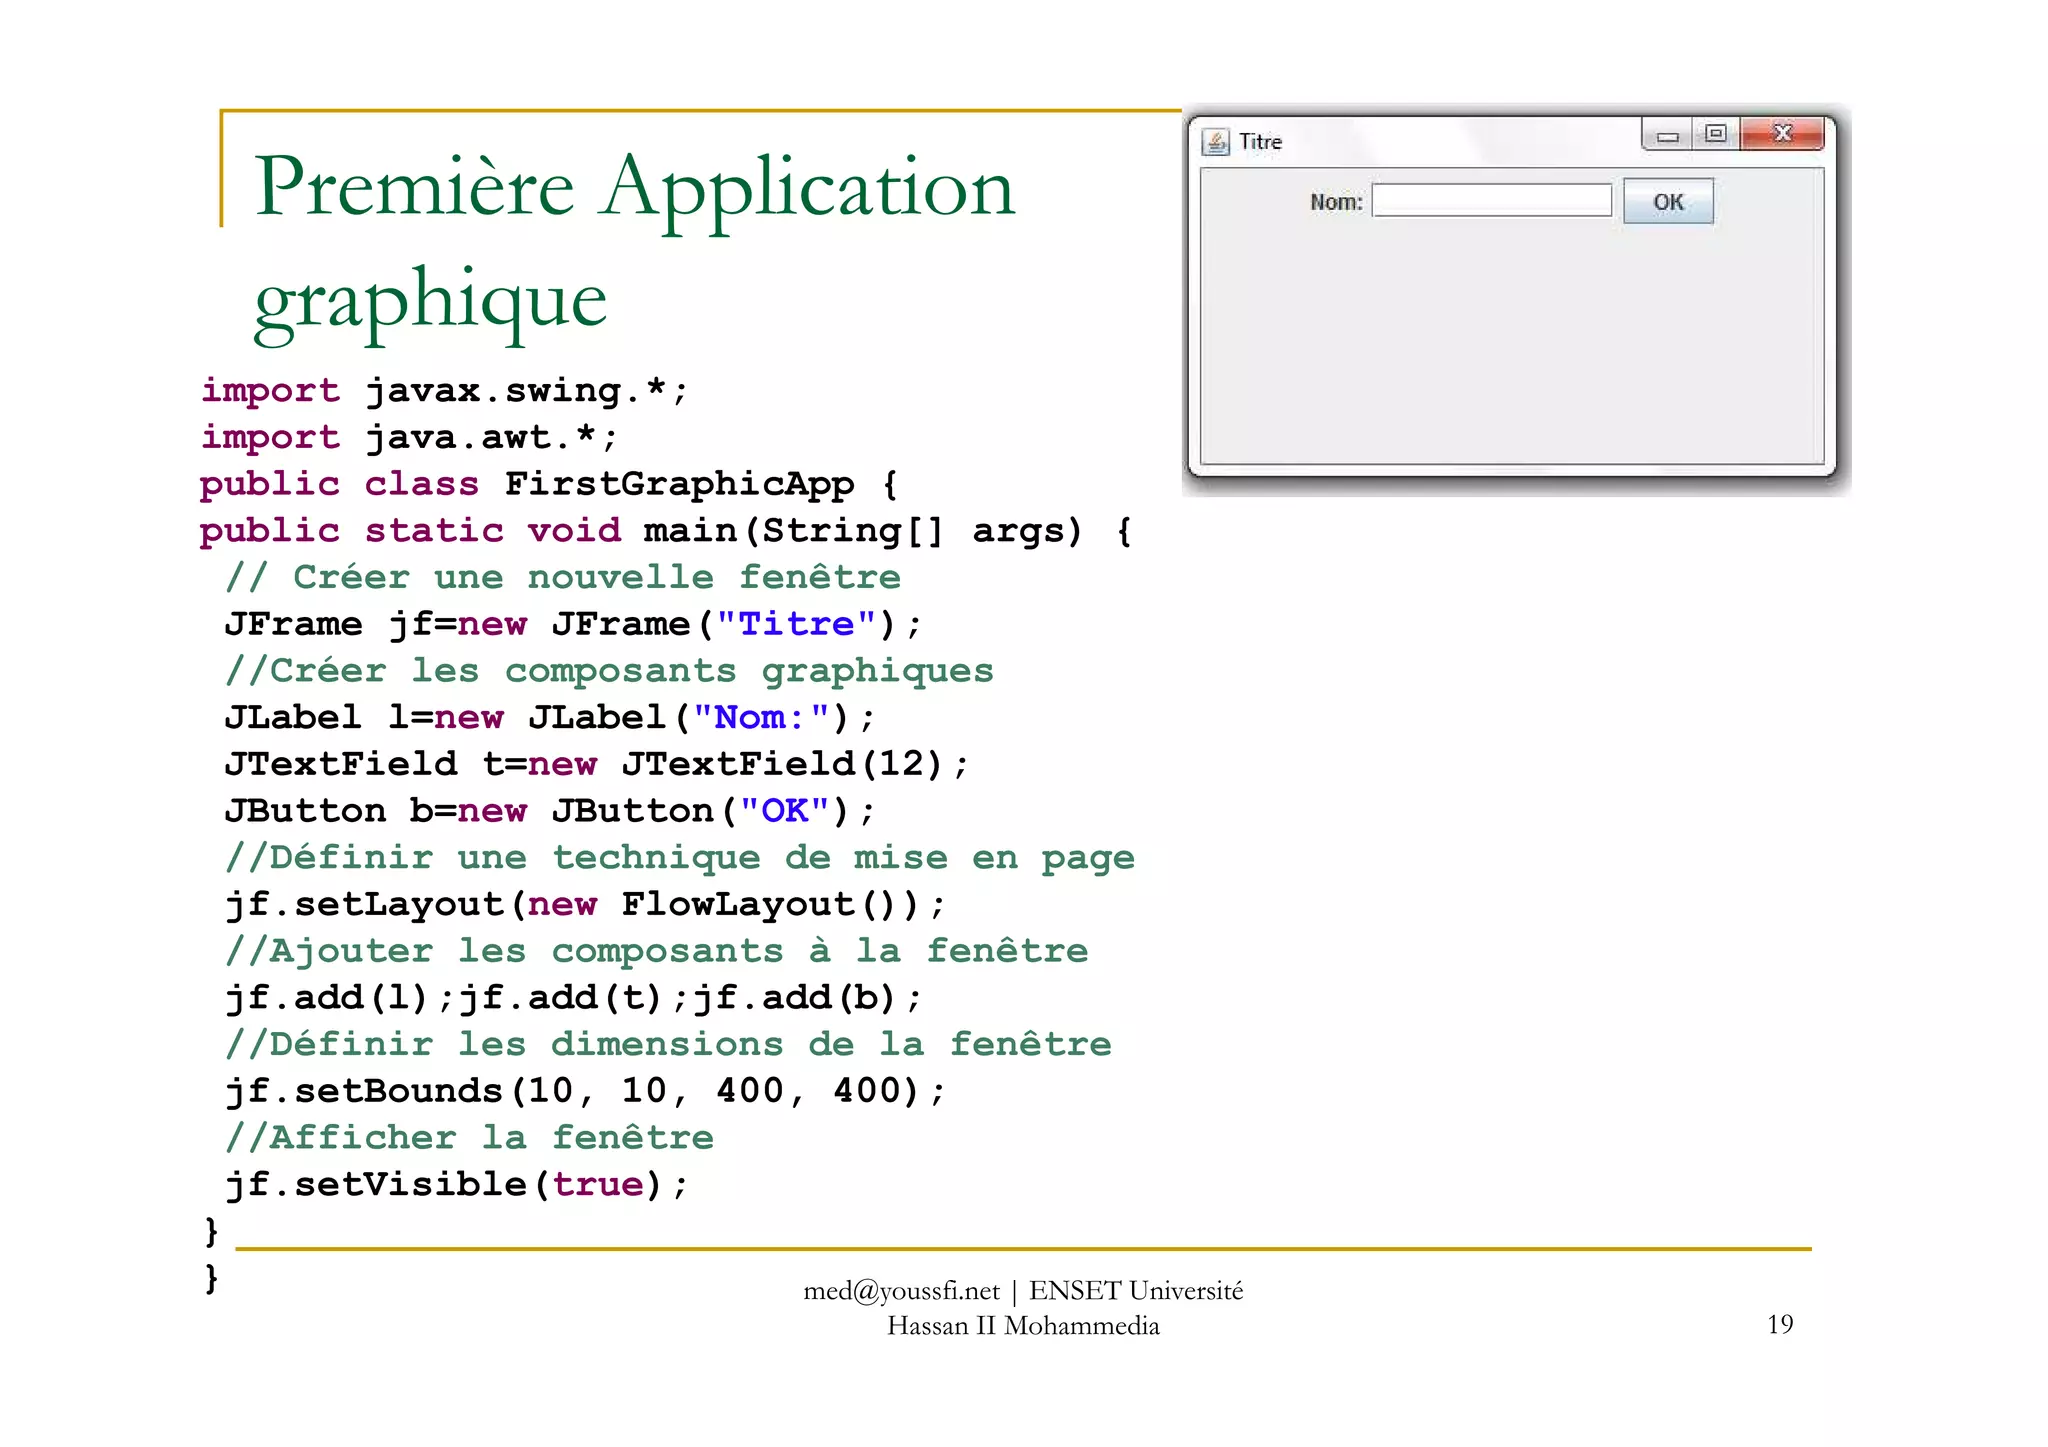
Task: Click line 'JFrame jf=new JFrame("Titre");'
Action: (572, 624)
